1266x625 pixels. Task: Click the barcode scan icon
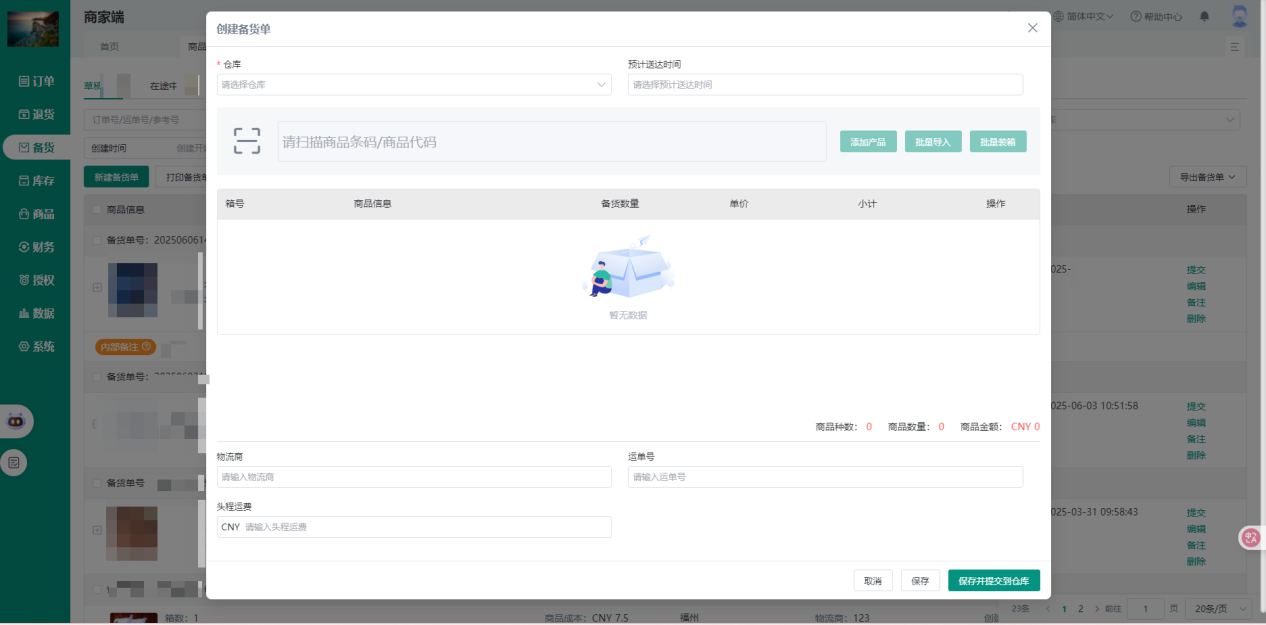246,141
